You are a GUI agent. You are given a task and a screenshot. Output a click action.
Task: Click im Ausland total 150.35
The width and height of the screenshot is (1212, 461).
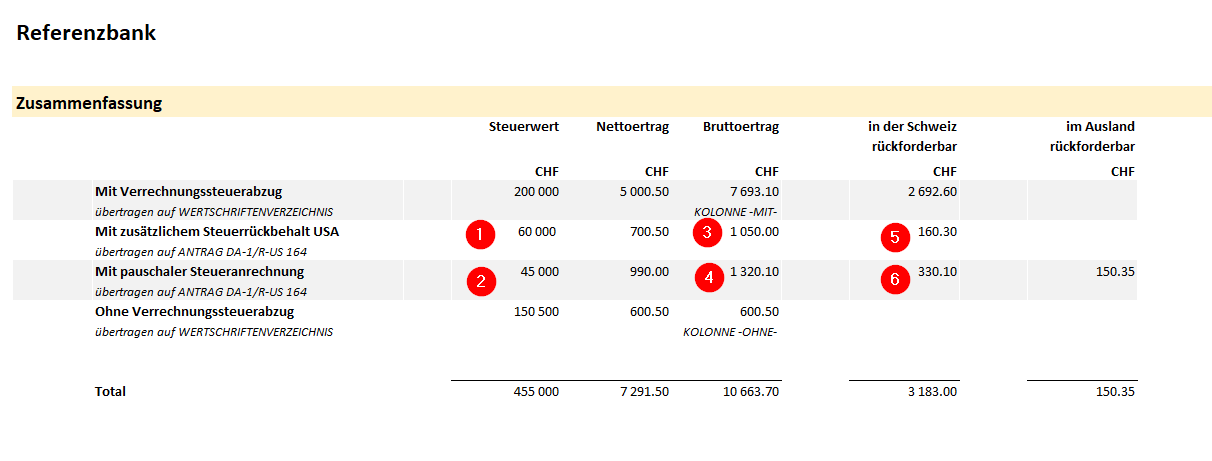click(1115, 391)
